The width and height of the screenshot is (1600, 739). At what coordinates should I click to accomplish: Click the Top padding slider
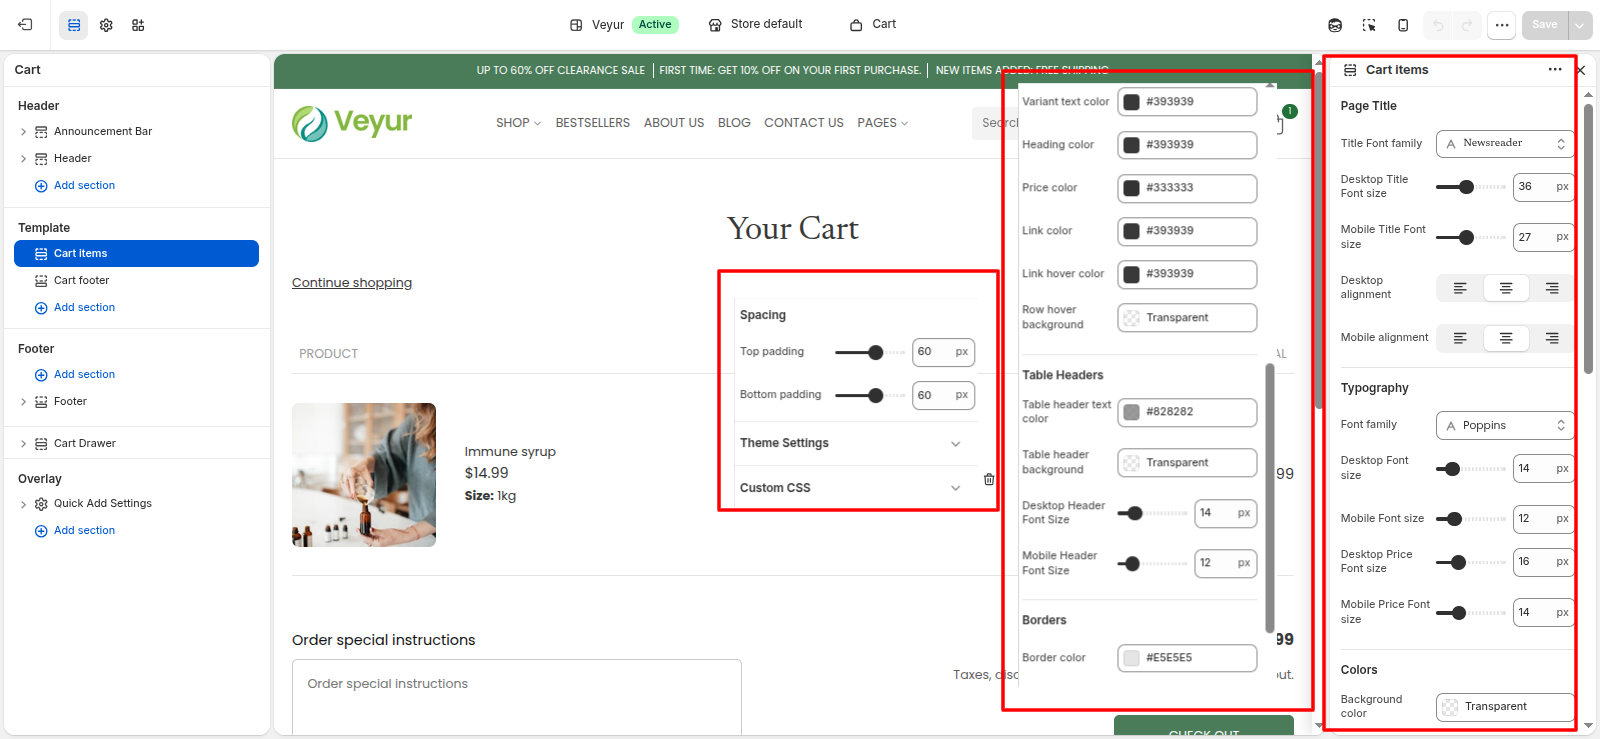[x=870, y=352]
